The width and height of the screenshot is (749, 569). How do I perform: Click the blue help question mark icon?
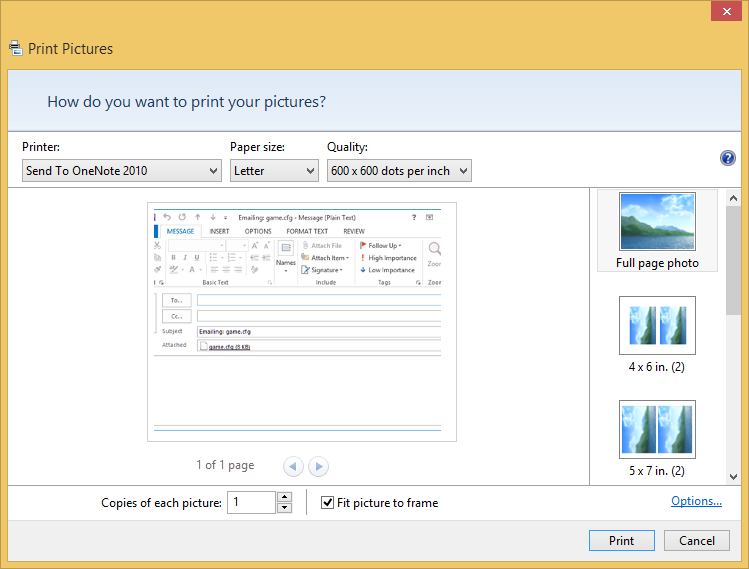(728, 158)
